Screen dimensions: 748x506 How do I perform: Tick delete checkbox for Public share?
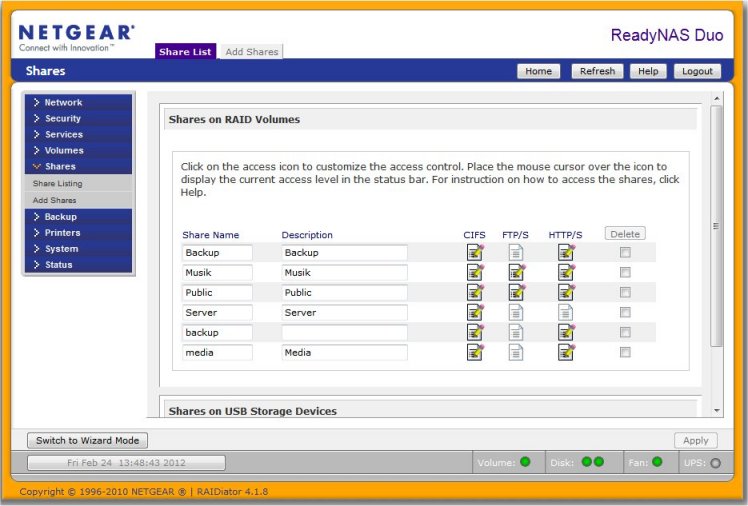pos(625,292)
